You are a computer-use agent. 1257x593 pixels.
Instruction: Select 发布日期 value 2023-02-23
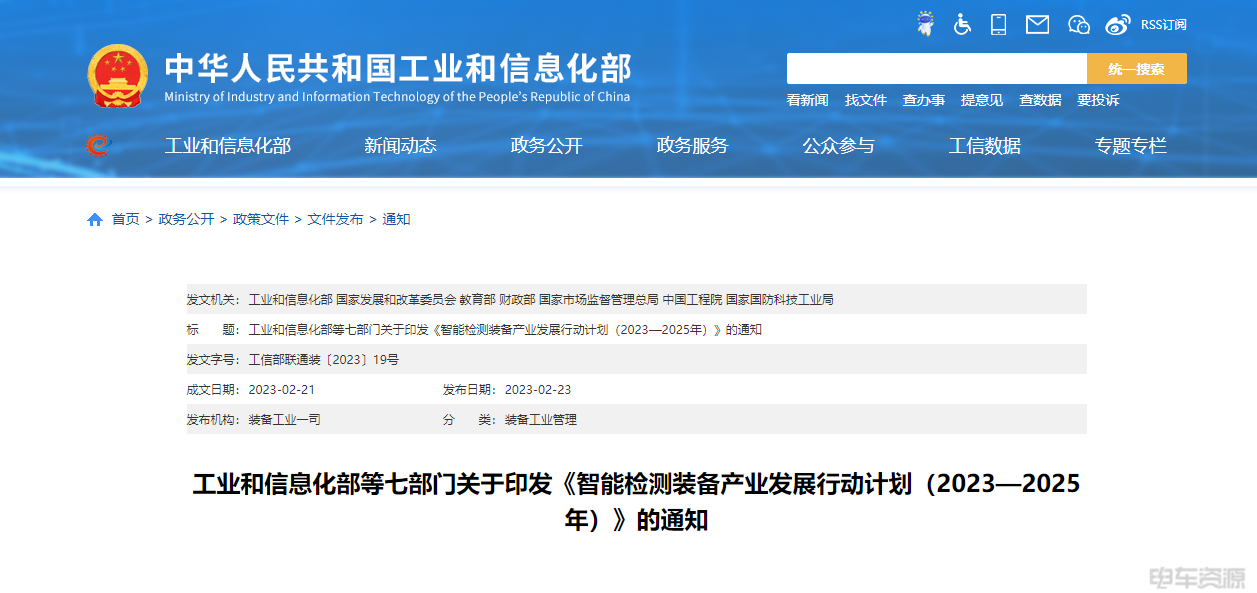pyautogui.click(x=538, y=389)
